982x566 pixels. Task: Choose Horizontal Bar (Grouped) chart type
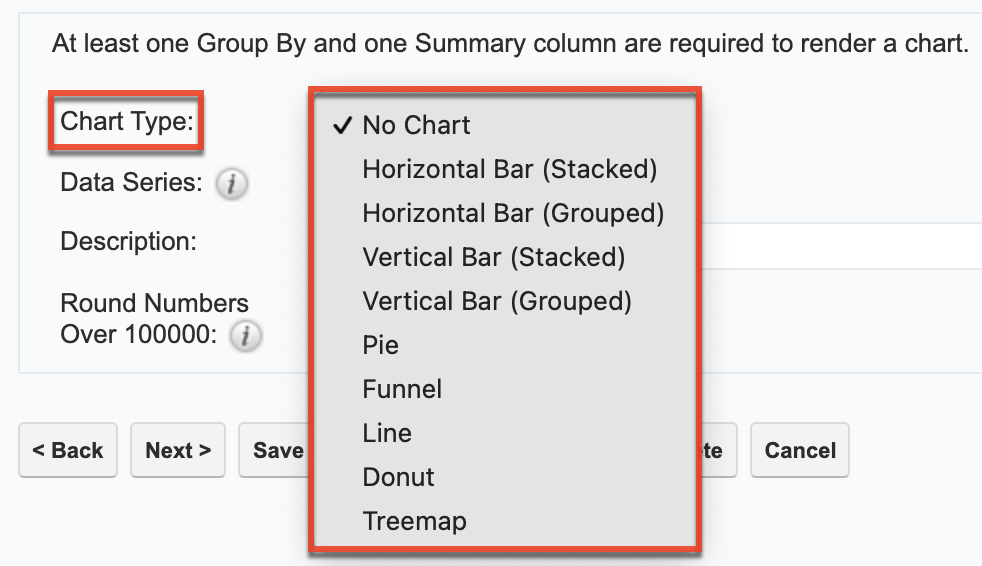[x=513, y=213]
